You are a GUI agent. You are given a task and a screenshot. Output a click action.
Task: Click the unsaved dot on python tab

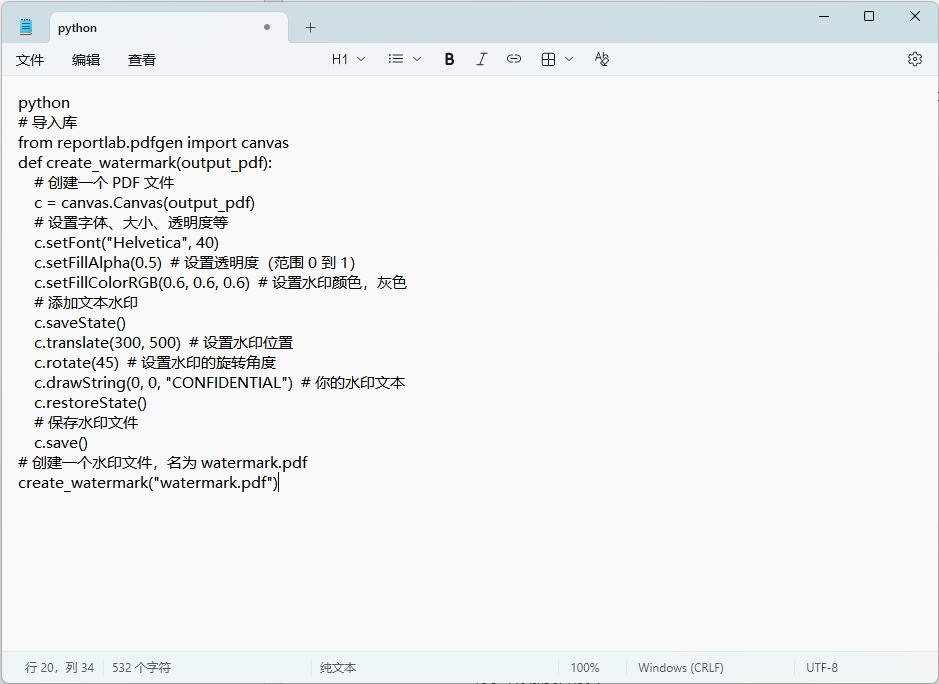coord(266,27)
